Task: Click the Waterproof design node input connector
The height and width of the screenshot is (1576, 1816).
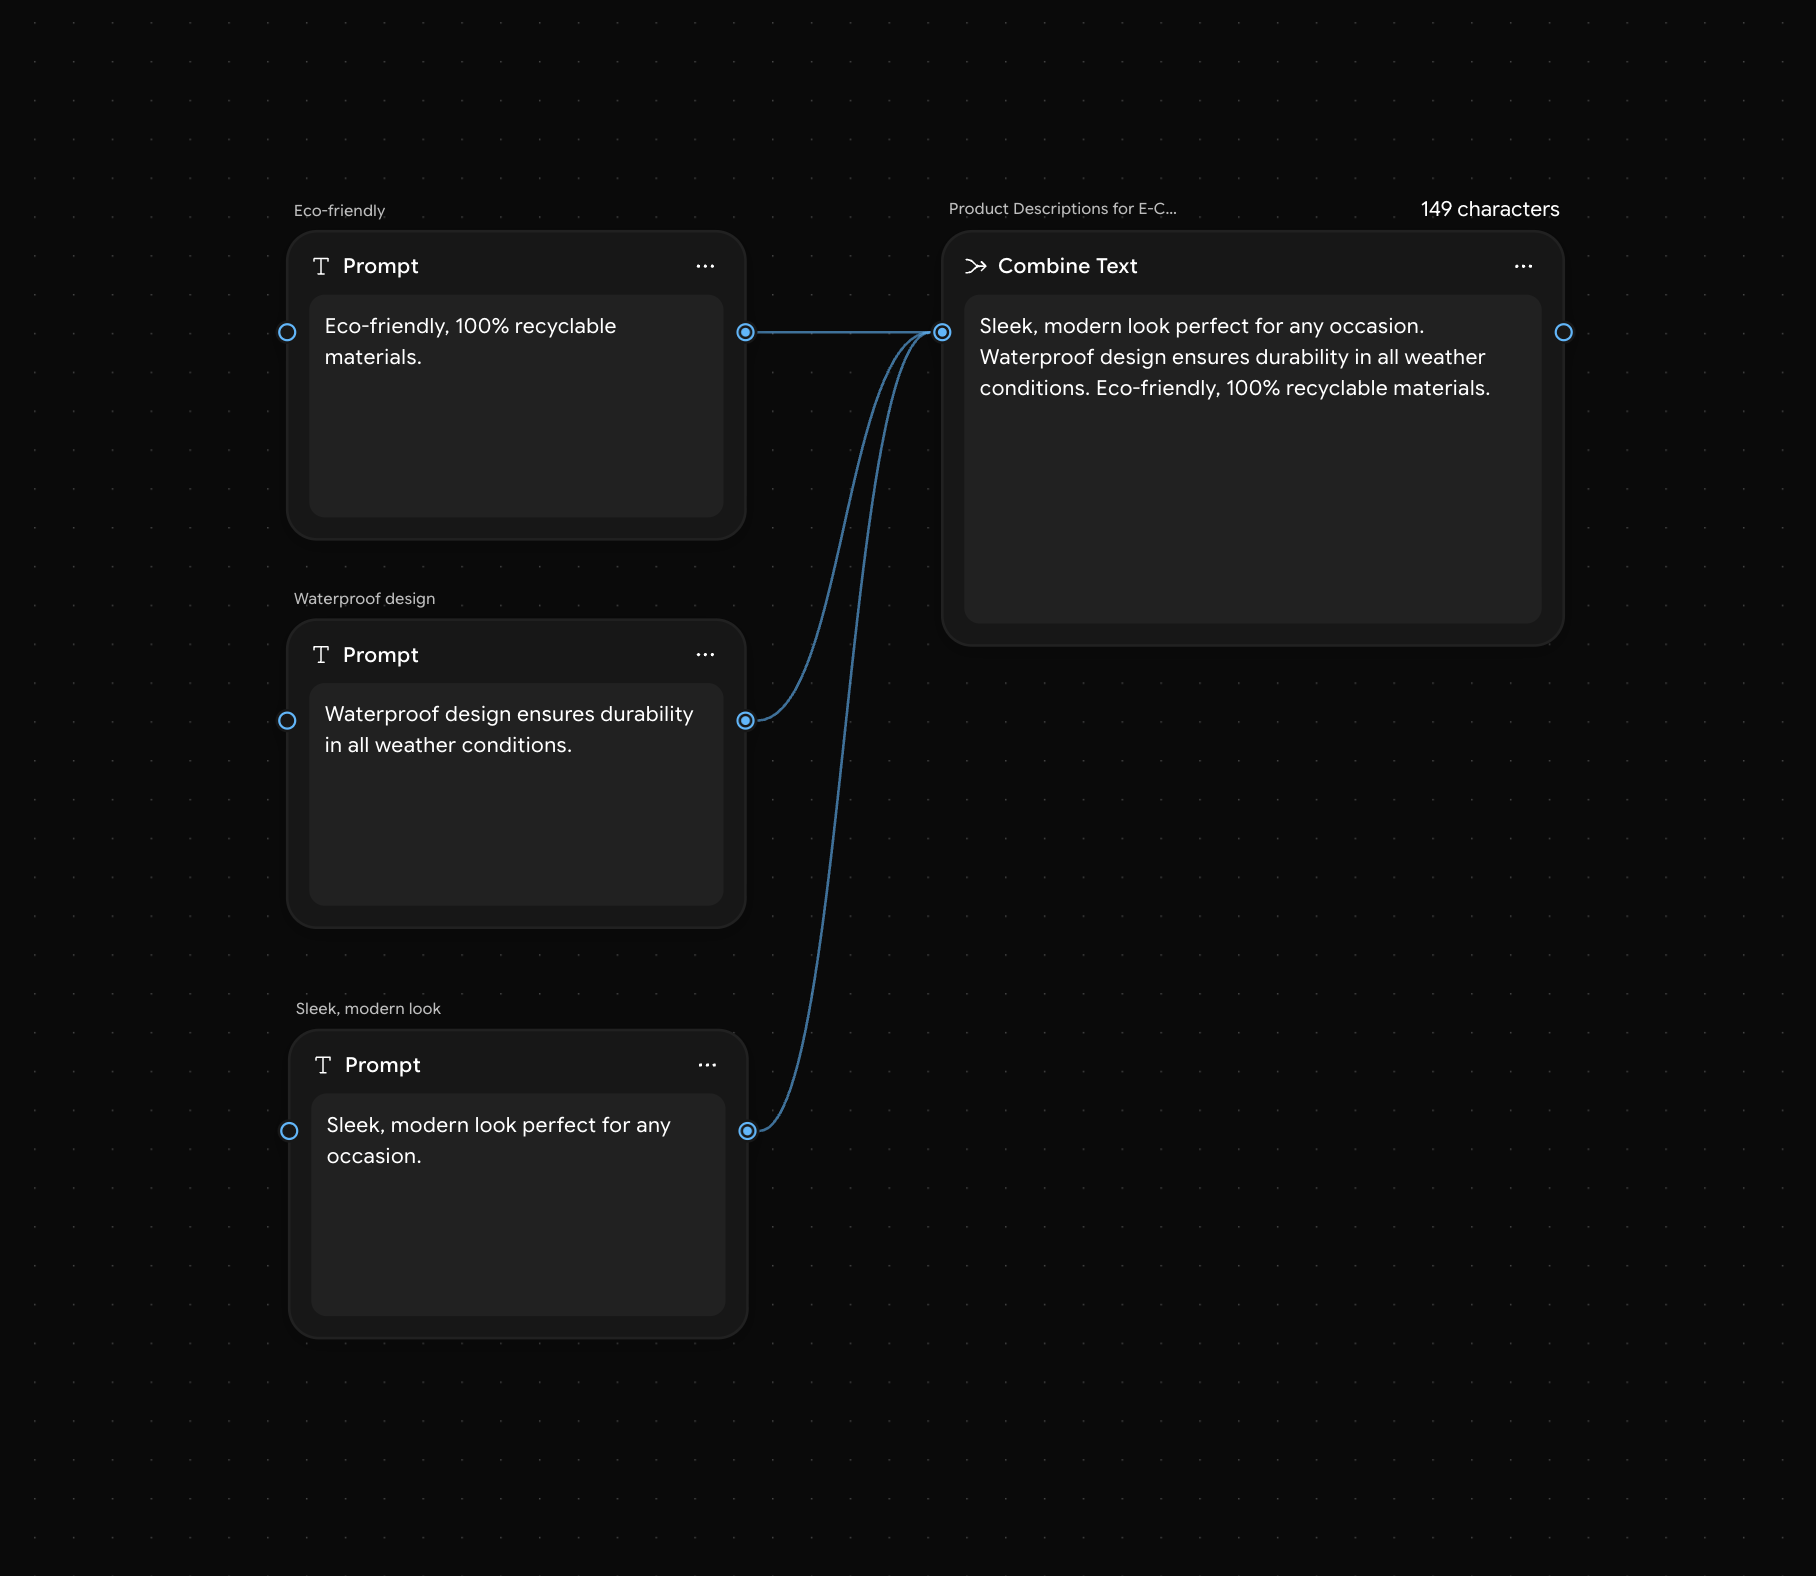Action: (x=287, y=720)
